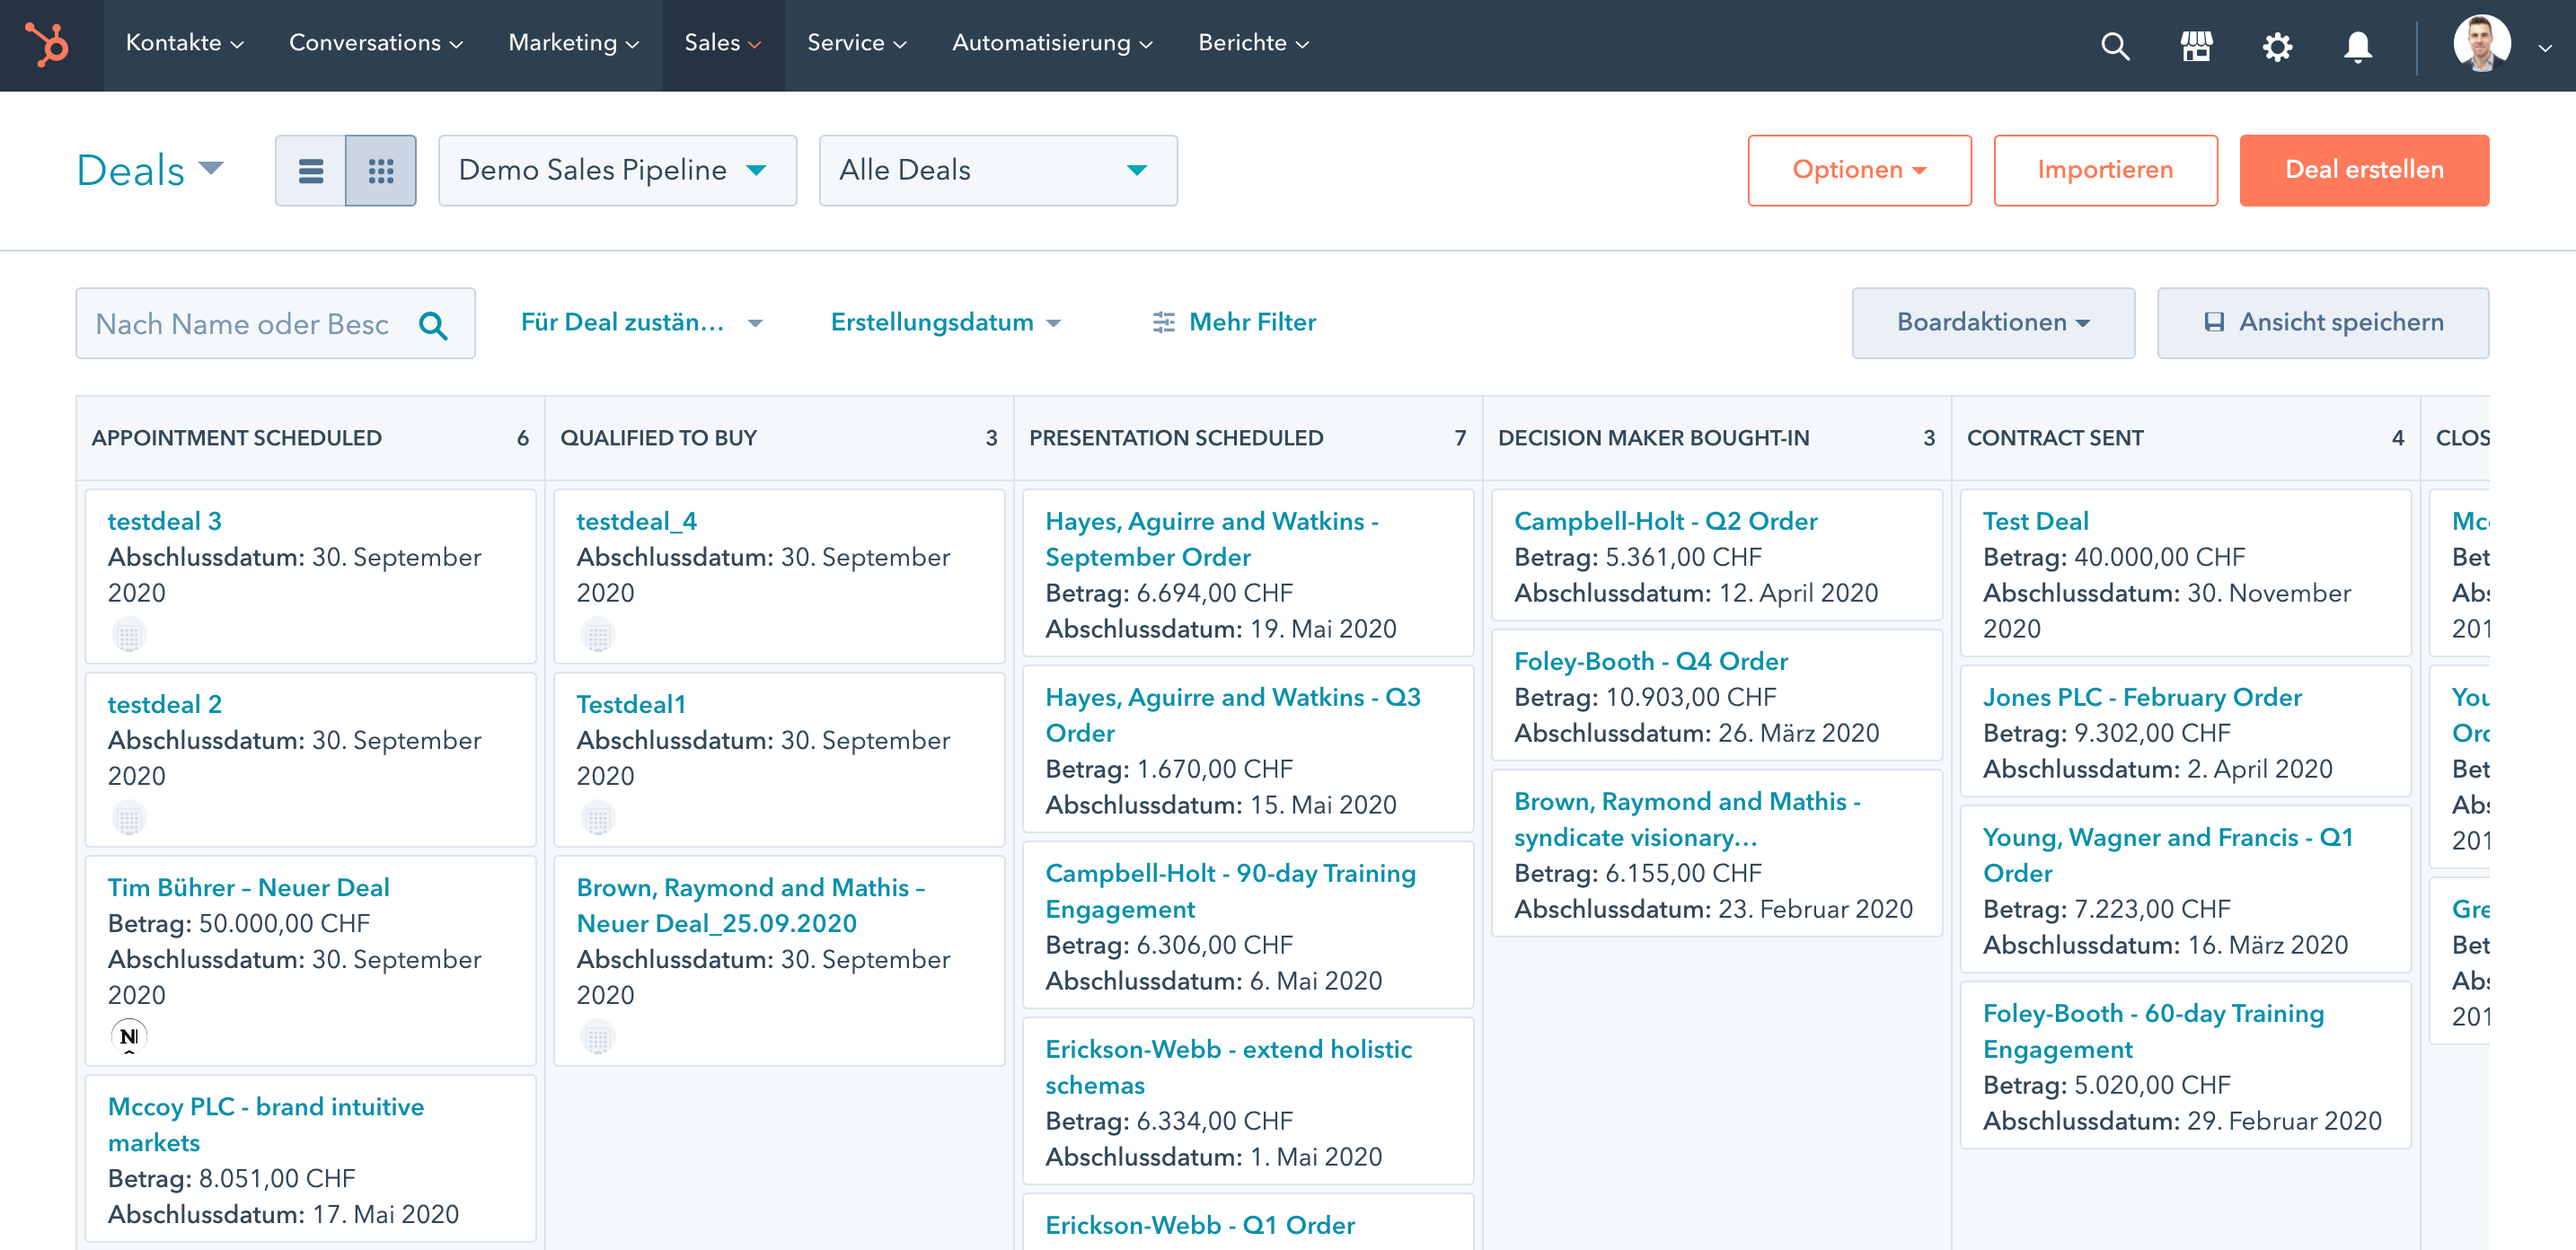The image size is (2576, 1250).
Task: Click Ansicht speichern button
Action: click(x=2322, y=323)
